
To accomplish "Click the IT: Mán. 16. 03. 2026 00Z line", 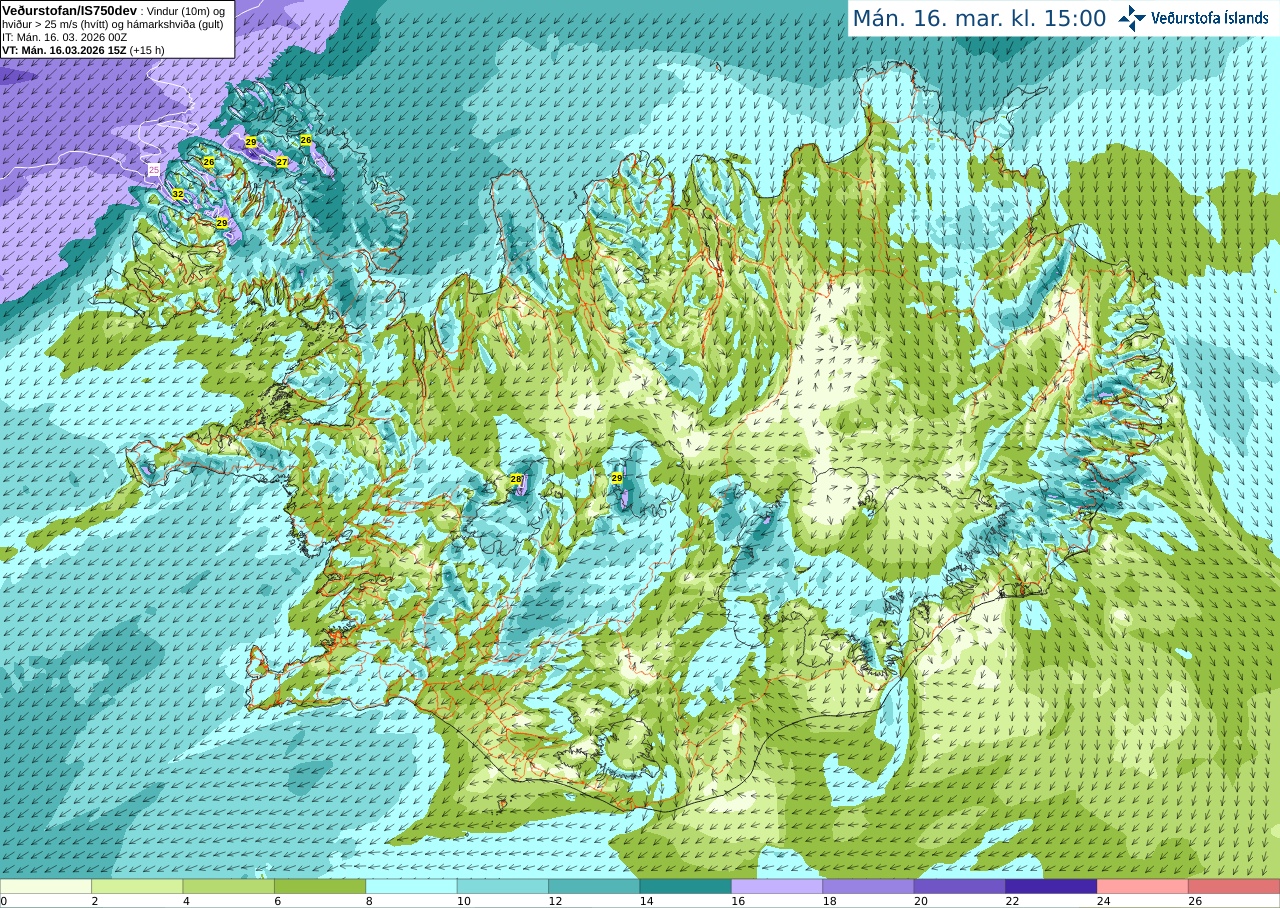I will click(64, 37).
